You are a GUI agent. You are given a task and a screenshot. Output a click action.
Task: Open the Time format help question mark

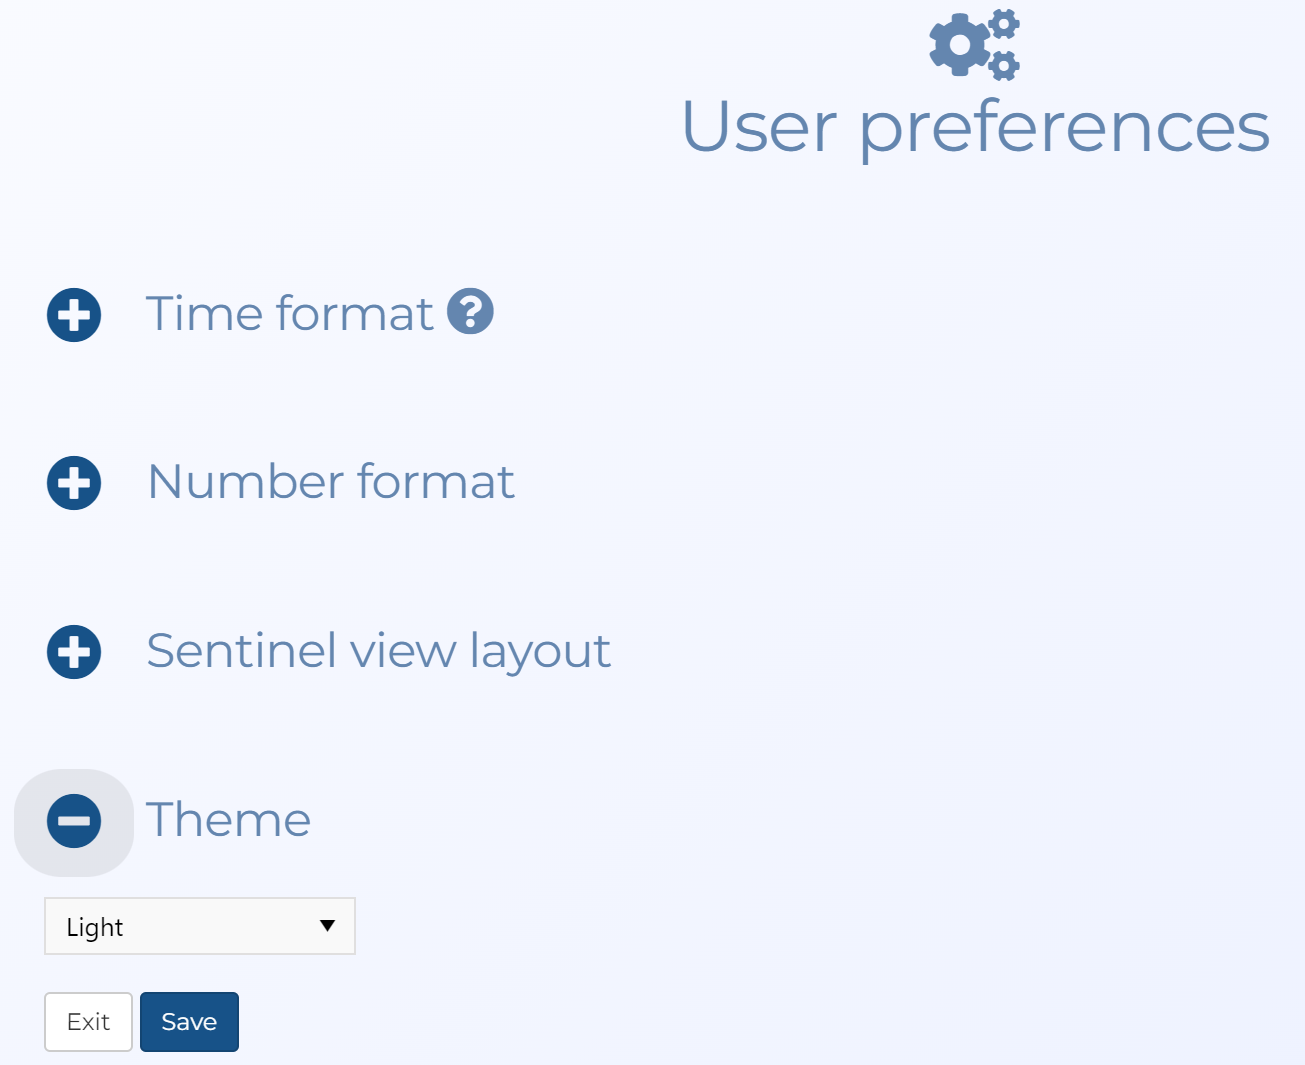[470, 311]
